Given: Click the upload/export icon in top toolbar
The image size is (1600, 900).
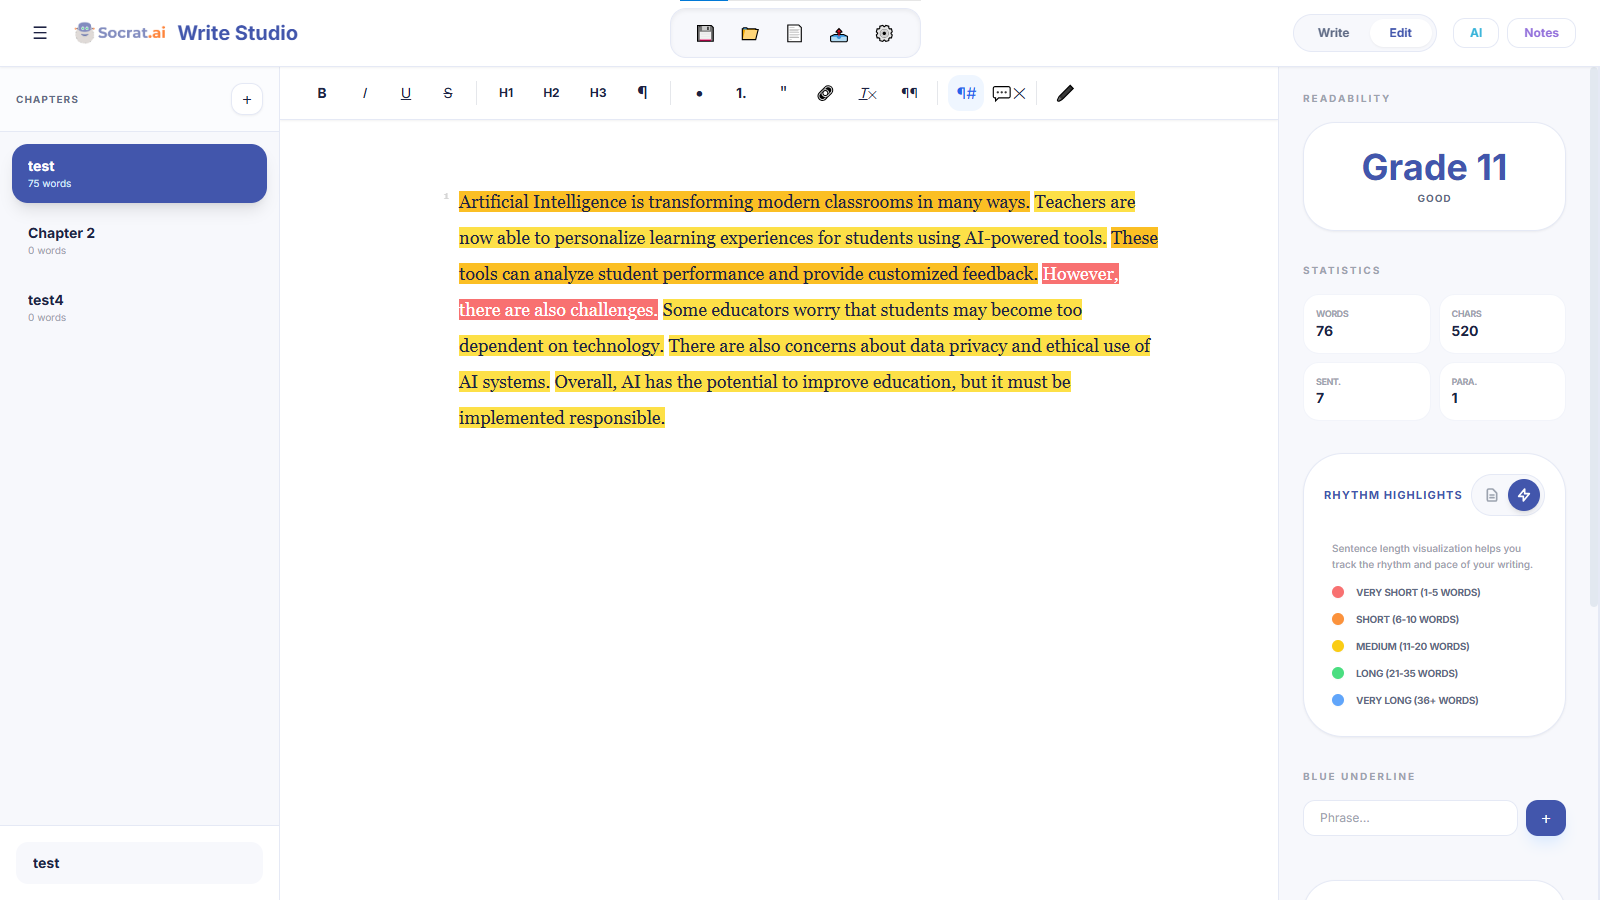Looking at the screenshot, I should pyautogui.click(x=839, y=33).
